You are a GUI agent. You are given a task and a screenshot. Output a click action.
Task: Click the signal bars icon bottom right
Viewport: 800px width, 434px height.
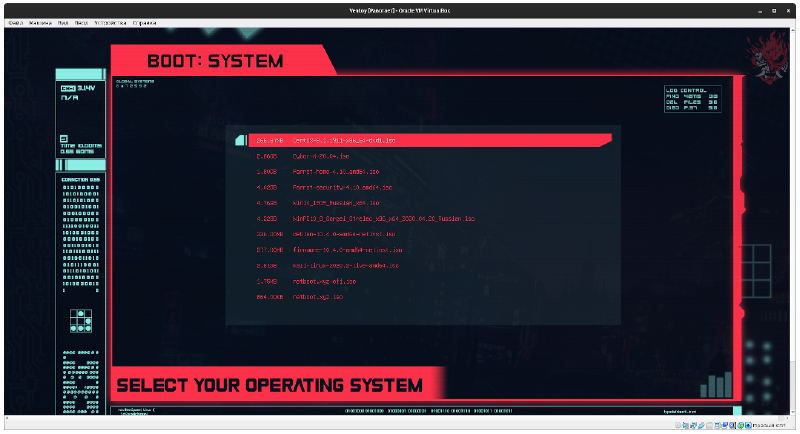[715, 385]
